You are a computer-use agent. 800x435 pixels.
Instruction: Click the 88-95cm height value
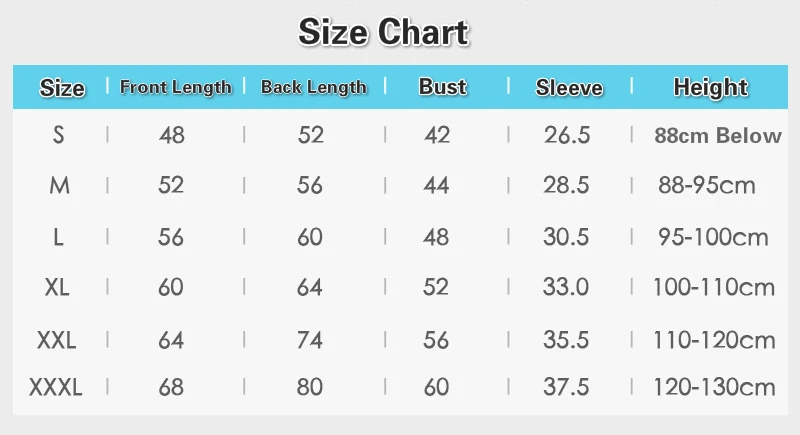coord(707,185)
